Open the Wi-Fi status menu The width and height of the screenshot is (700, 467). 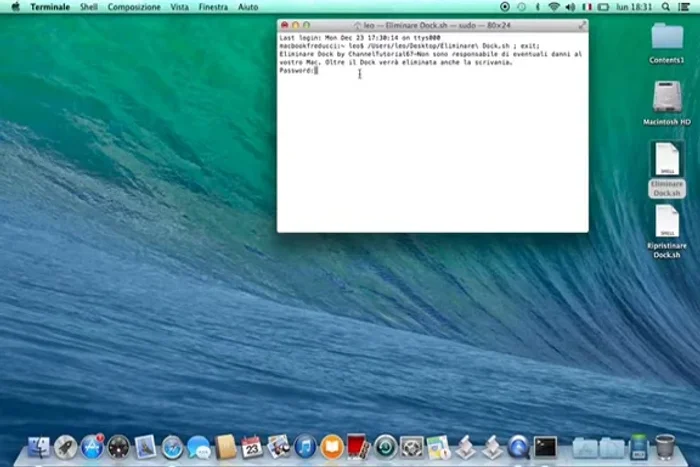pos(554,7)
